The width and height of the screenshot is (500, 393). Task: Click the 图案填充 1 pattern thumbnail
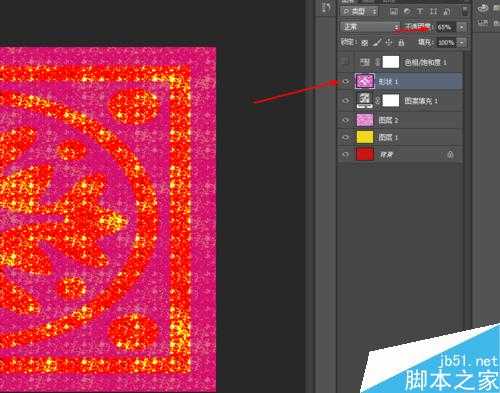tap(365, 100)
